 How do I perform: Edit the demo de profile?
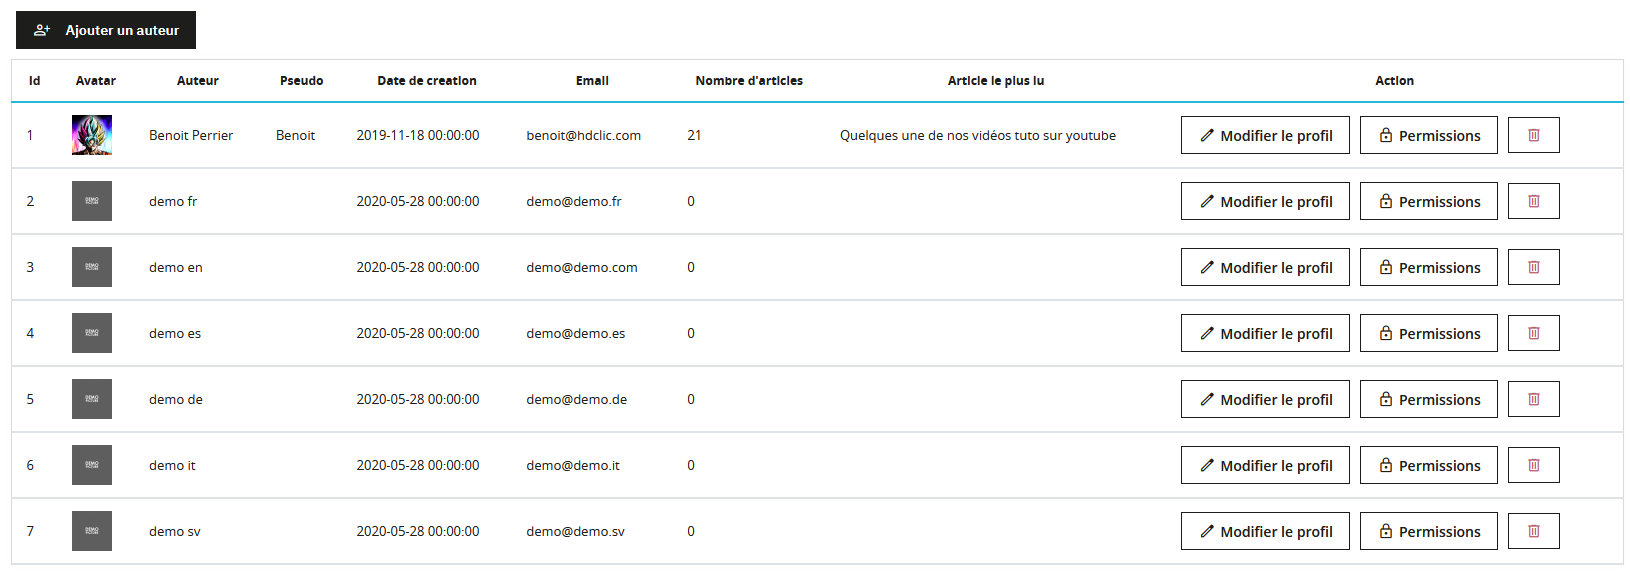[x=1265, y=399]
